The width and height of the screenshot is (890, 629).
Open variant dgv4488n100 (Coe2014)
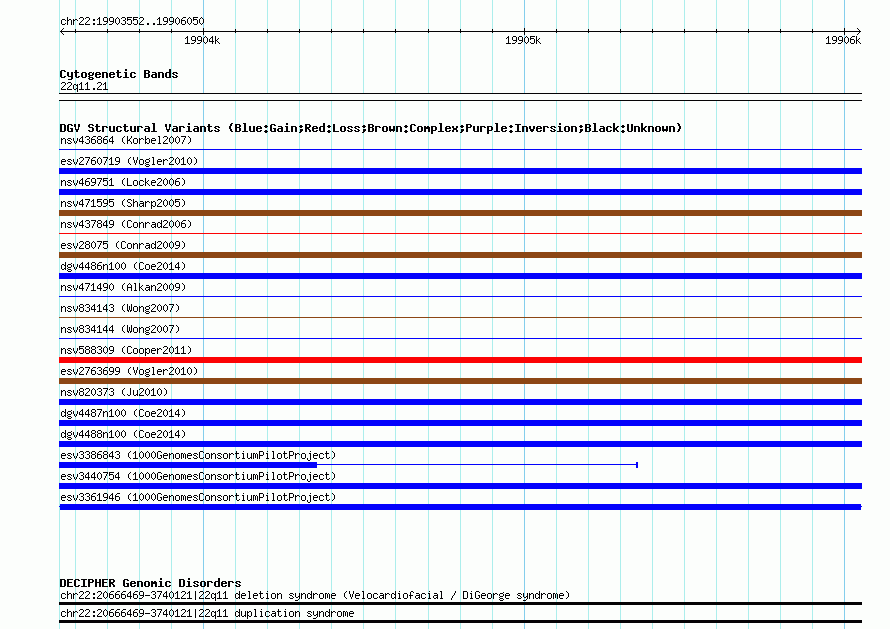point(123,434)
